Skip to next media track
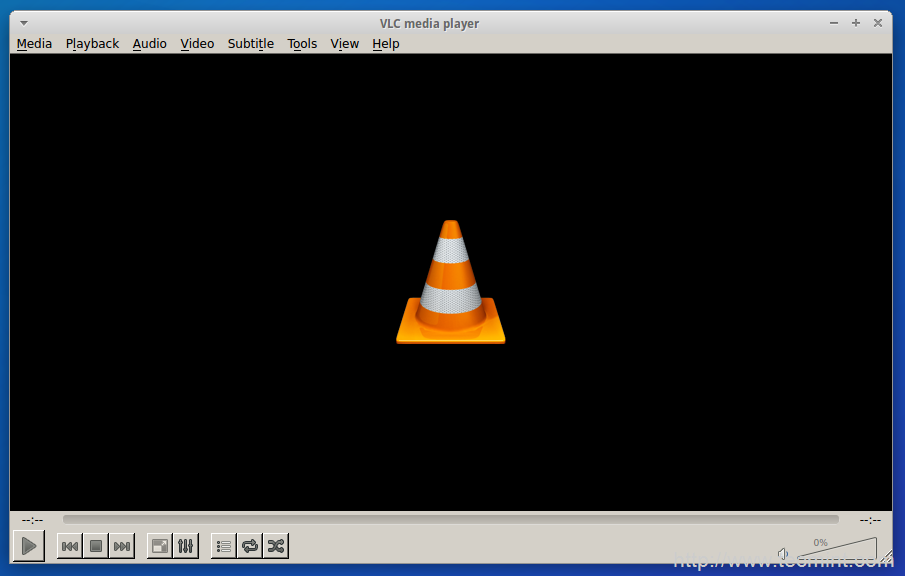 [122, 546]
